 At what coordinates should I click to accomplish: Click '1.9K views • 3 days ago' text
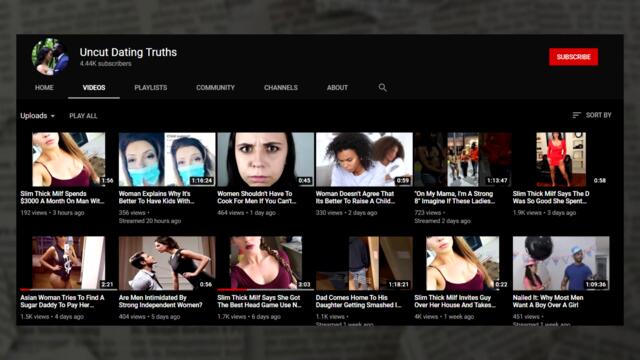point(544,213)
